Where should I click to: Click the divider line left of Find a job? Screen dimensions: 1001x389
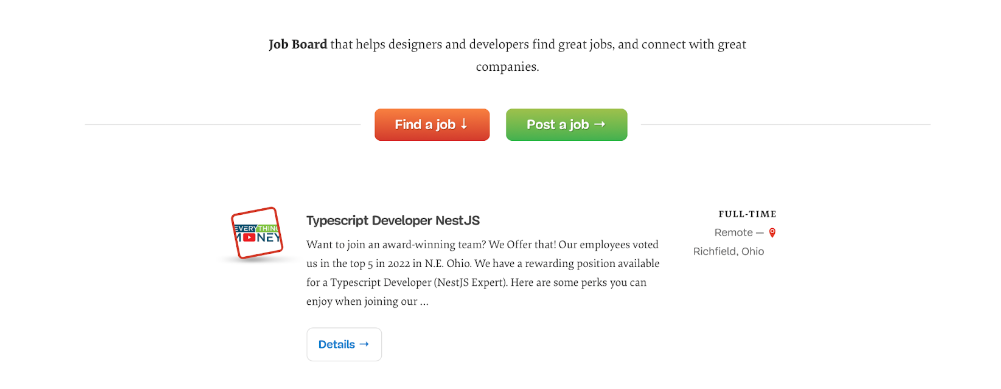point(223,125)
